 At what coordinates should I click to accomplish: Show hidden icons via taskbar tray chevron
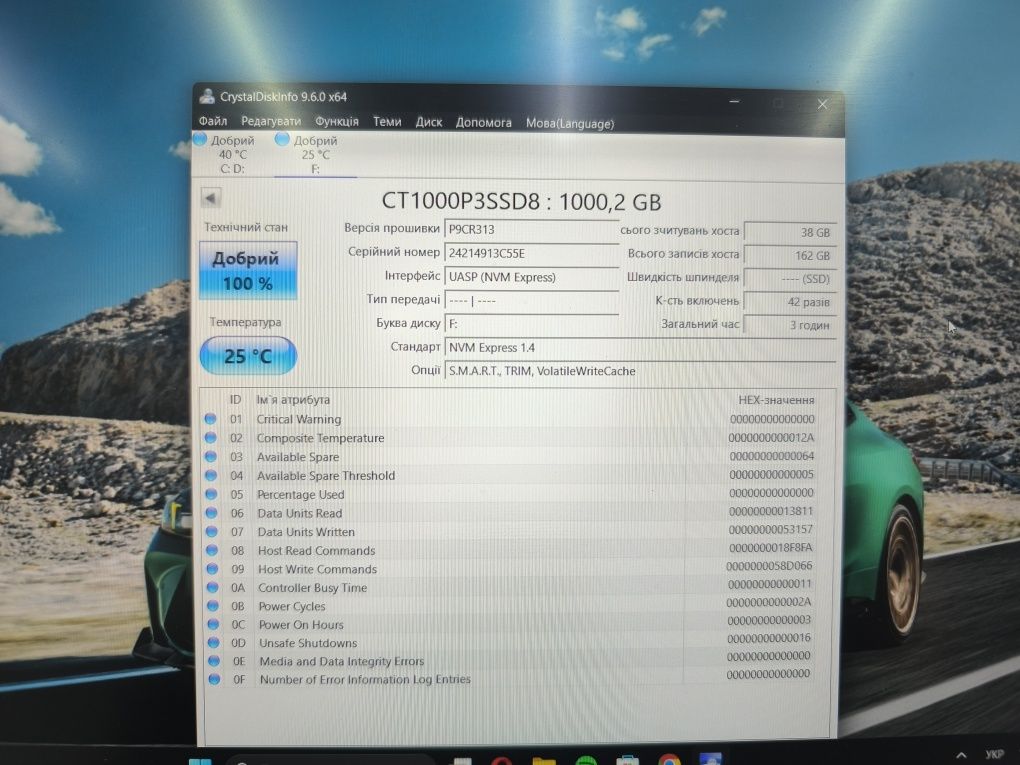tap(961, 755)
